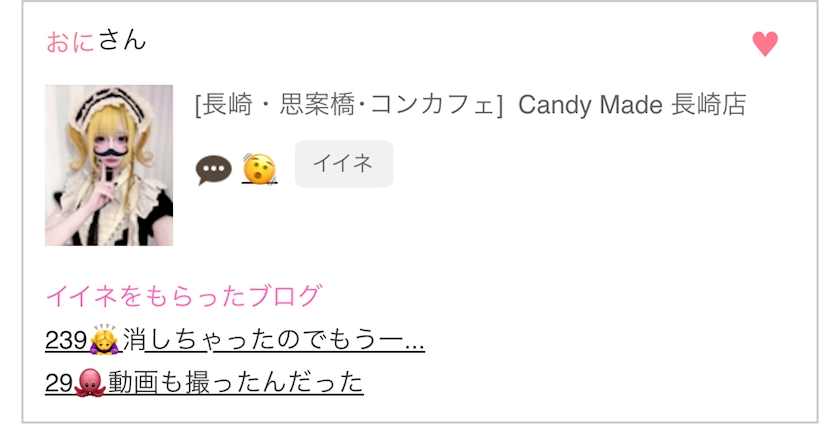Image resolution: width=840 pixels, height=425 pixels.
Task: Select the astonished face emoji reaction
Action: (259, 169)
